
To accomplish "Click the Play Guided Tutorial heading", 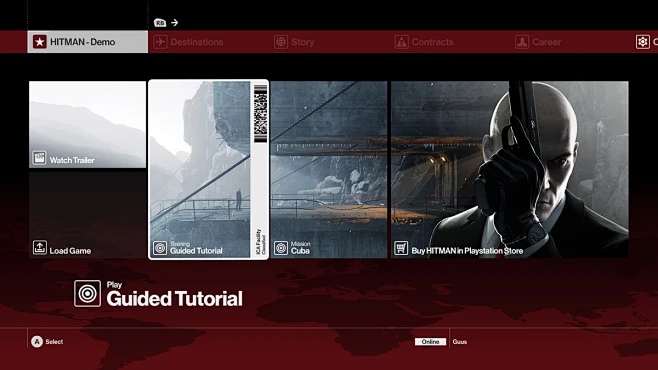I will [x=174, y=294].
